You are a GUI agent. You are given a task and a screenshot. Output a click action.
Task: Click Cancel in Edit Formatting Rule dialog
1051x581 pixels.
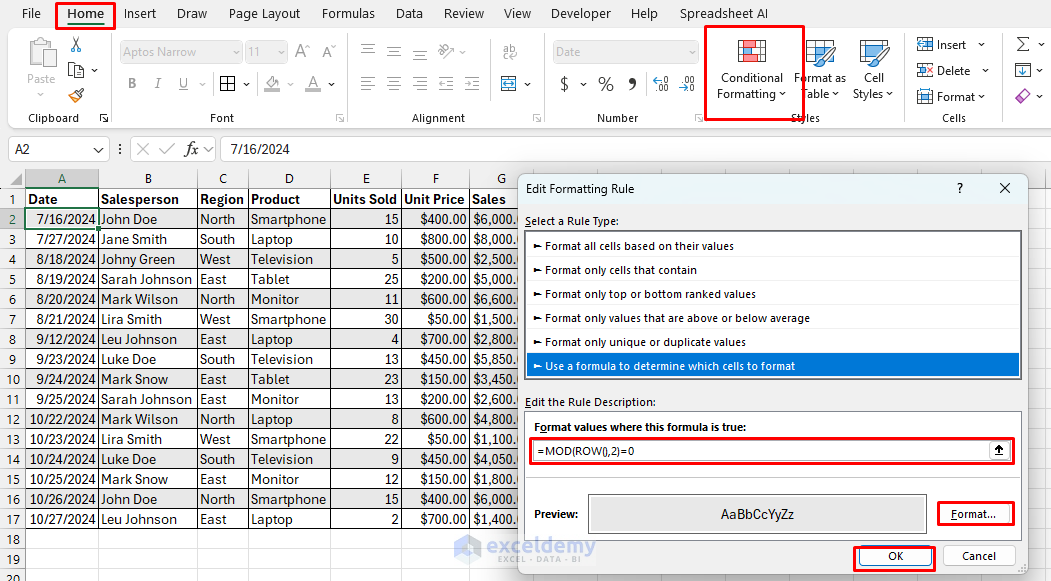pos(978,556)
